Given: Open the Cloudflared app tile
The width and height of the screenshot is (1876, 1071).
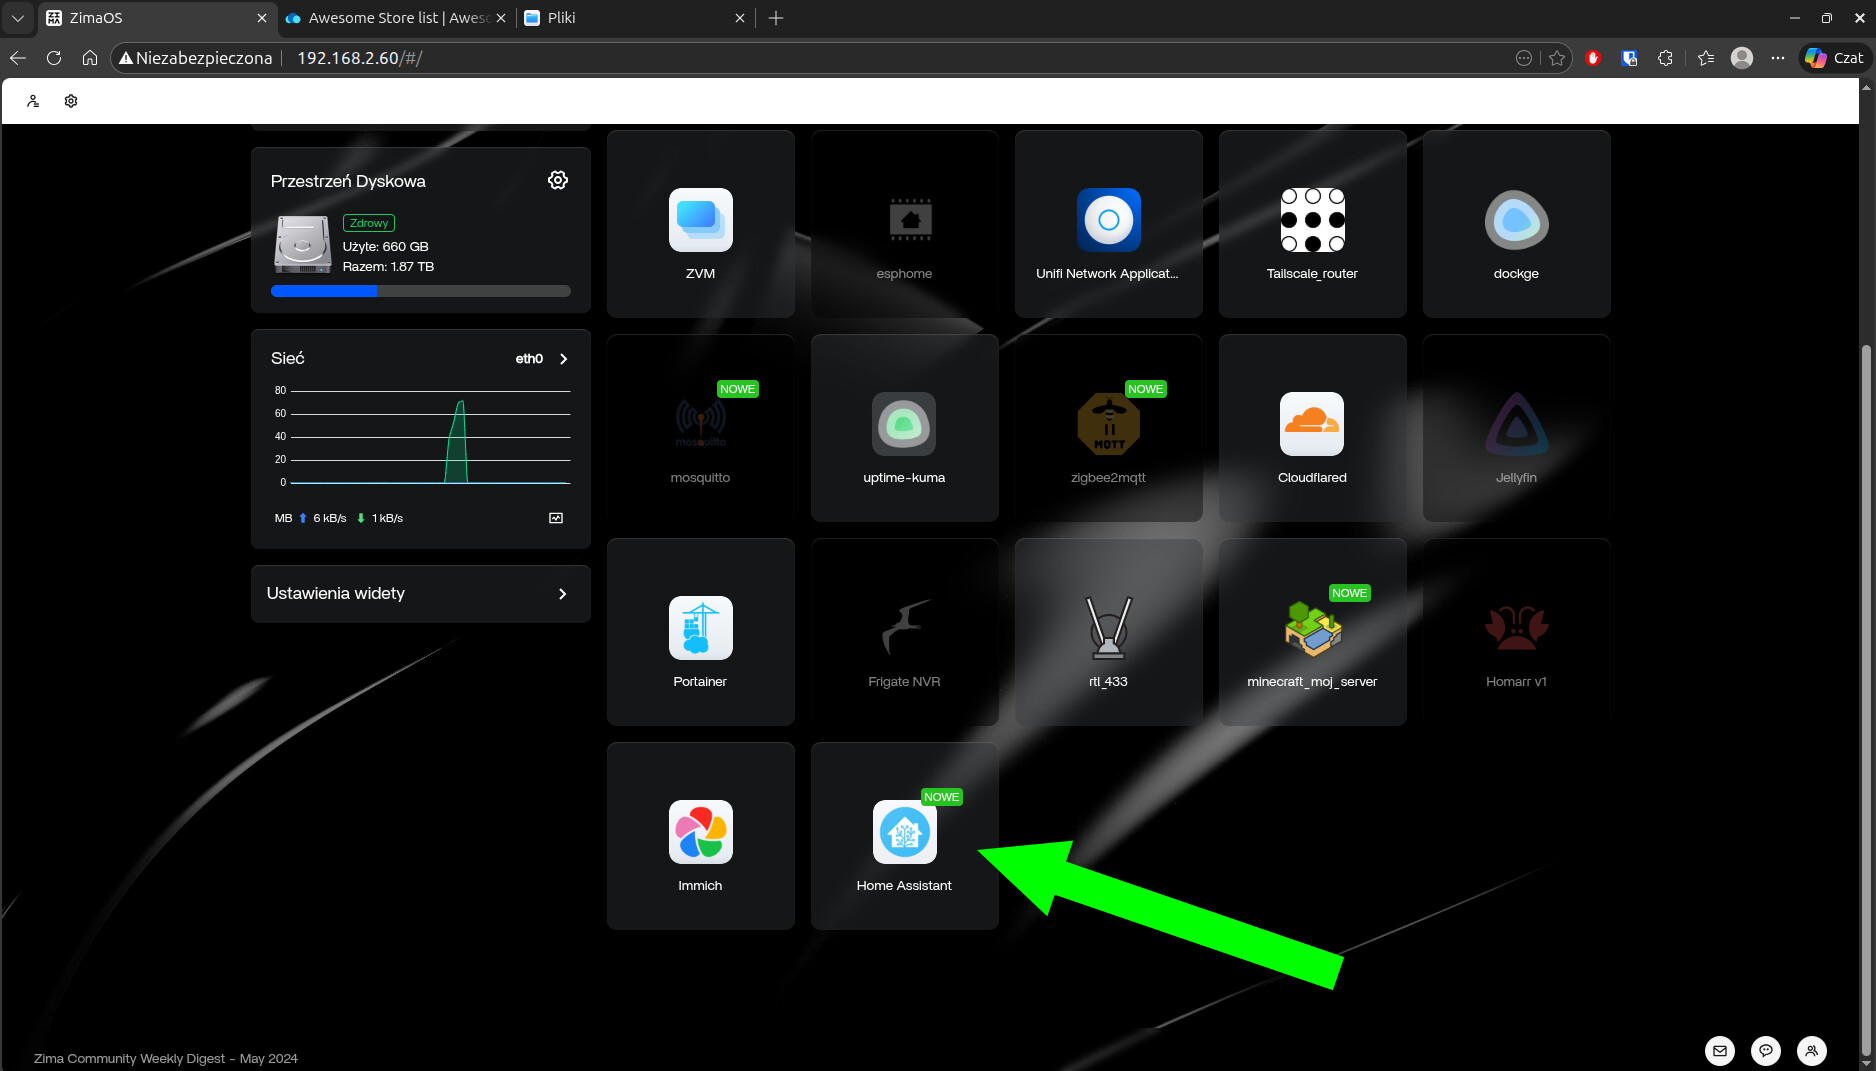Looking at the screenshot, I should point(1312,425).
